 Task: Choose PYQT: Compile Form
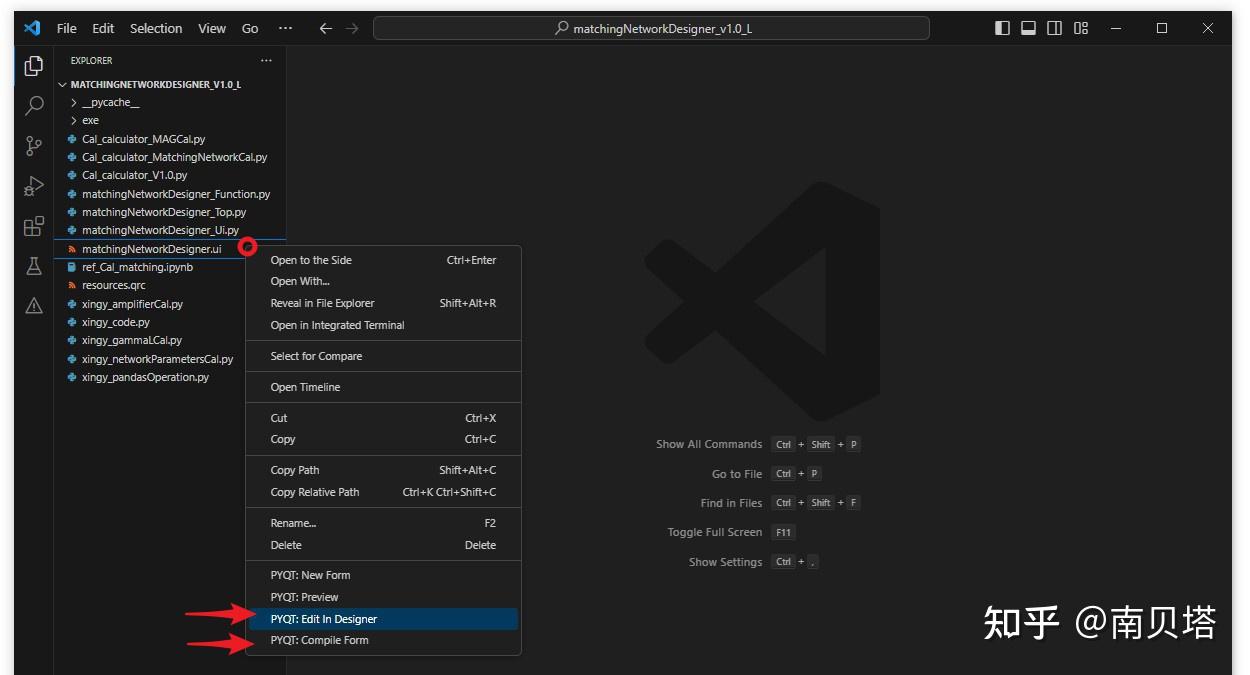point(383,640)
